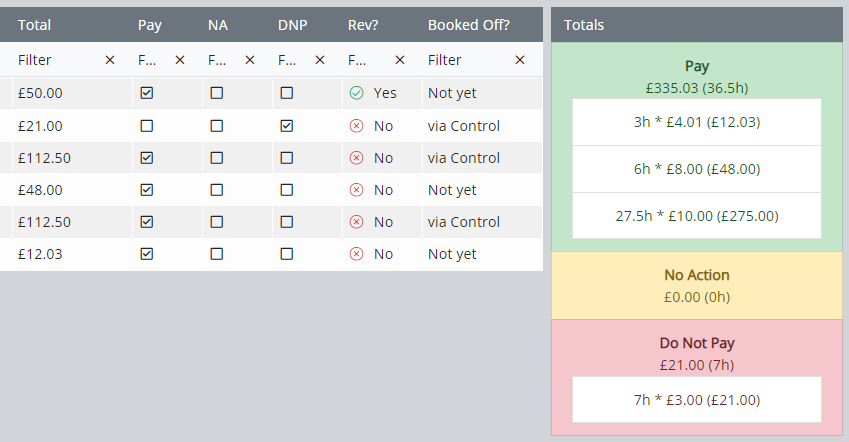Tick NA checkbox in £48.00 row
Image resolution: width=849 pixels, height=442 pixels.
coord(217,190)
